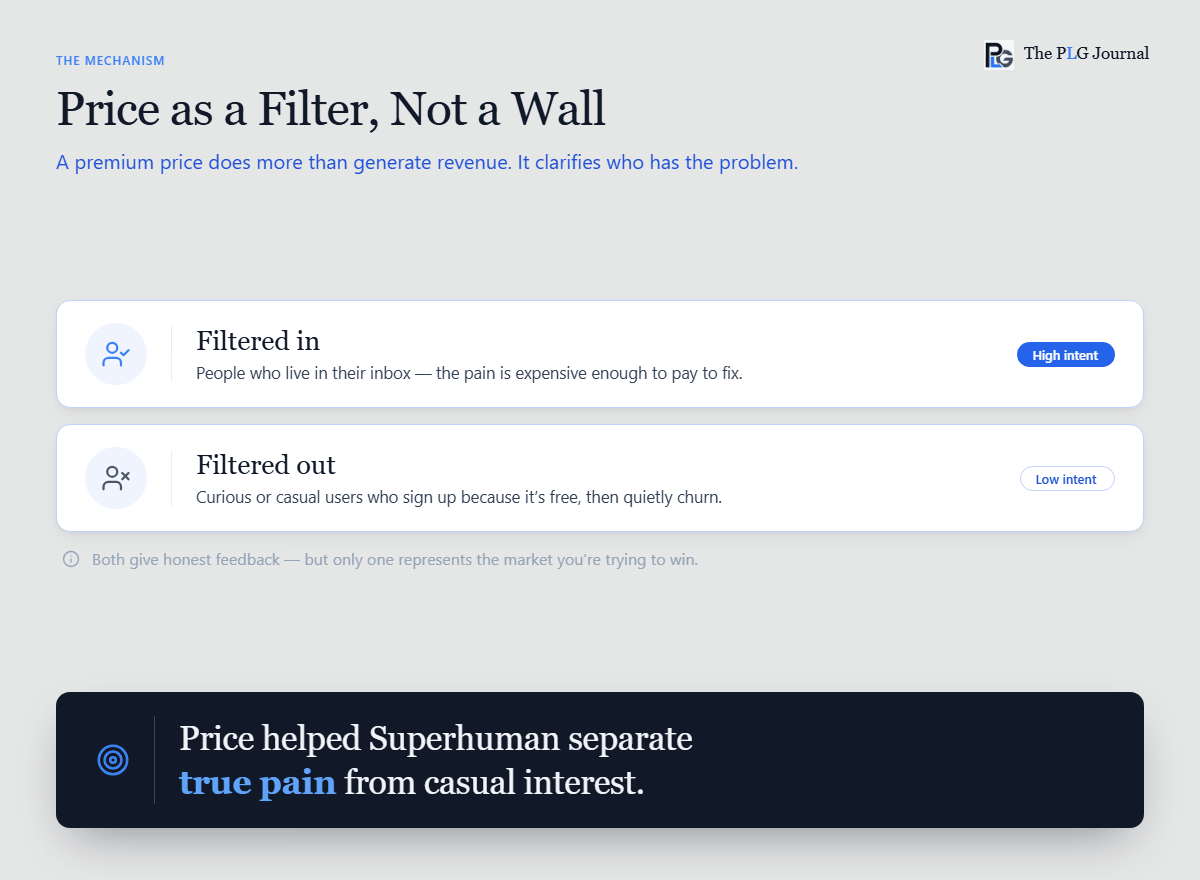Image resolution: width=1200 pixels, height=880 pixels.
Task: Click the "Price as a Filter, Not a Wall" title
Action: pos(331,108)
